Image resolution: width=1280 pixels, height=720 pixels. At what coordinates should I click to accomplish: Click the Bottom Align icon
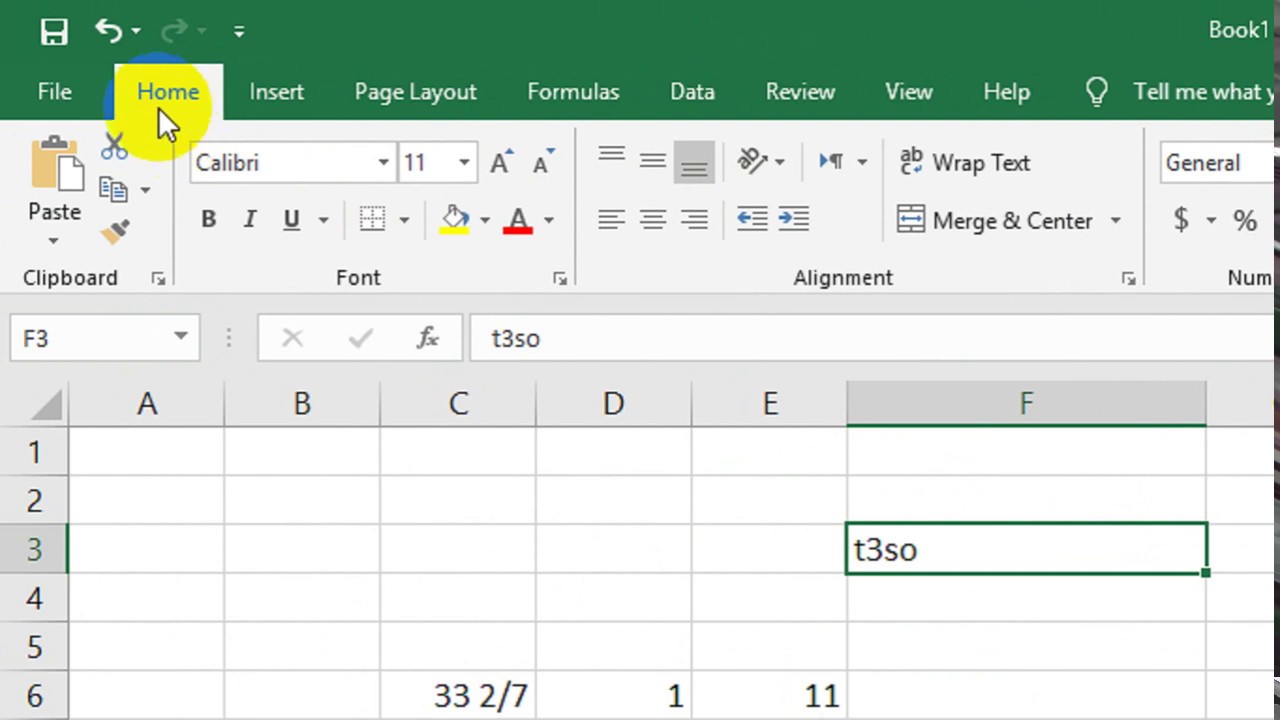click(694, 161)
